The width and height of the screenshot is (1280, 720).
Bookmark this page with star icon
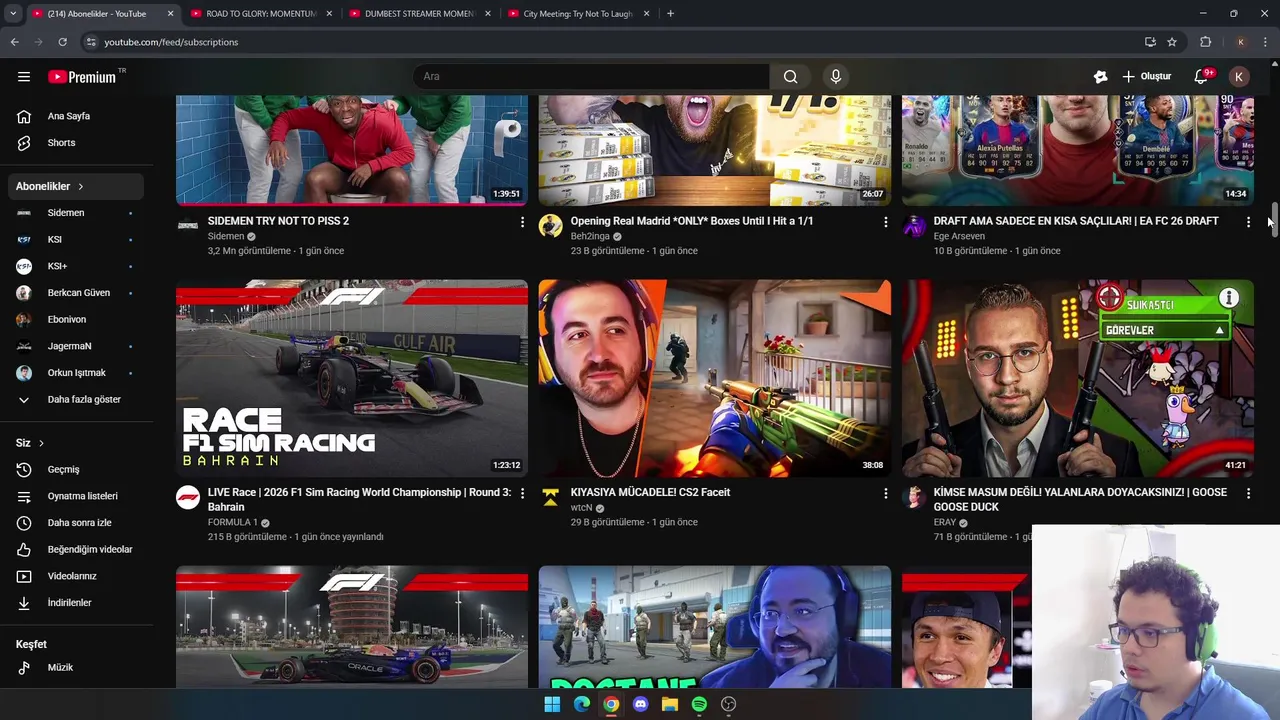(1172, 42)
